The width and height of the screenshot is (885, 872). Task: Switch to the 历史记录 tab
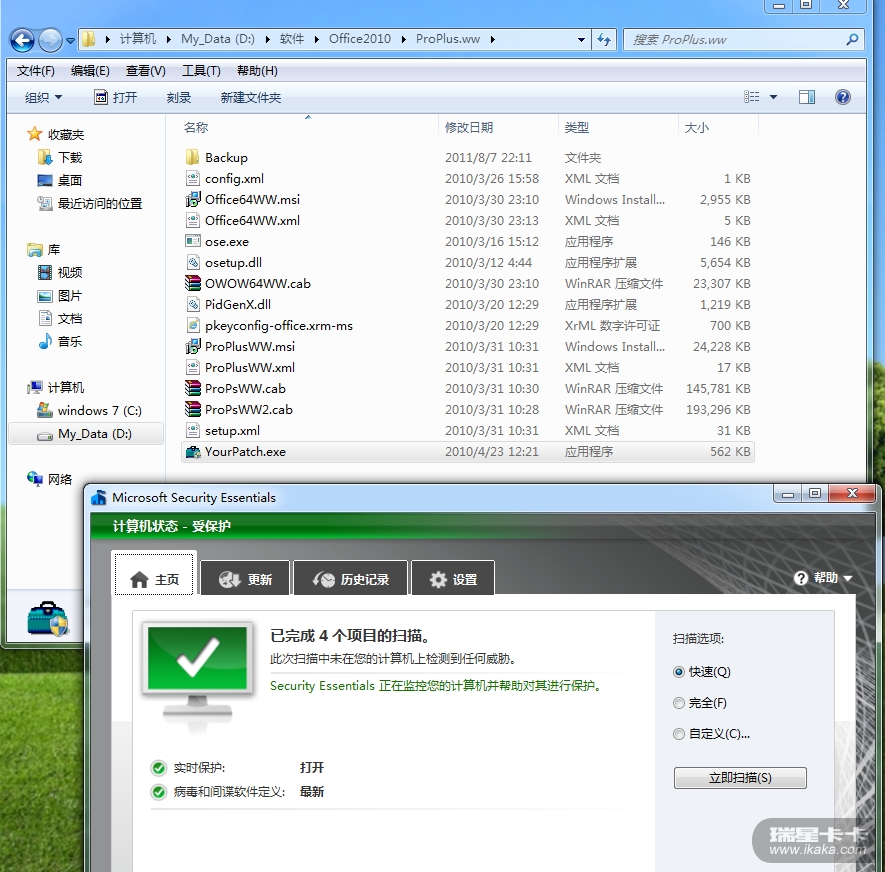coord(351,579)
